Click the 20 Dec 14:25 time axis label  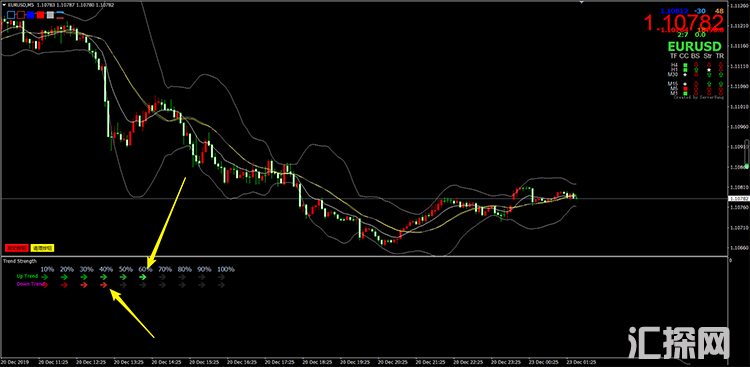pos(167,361)
